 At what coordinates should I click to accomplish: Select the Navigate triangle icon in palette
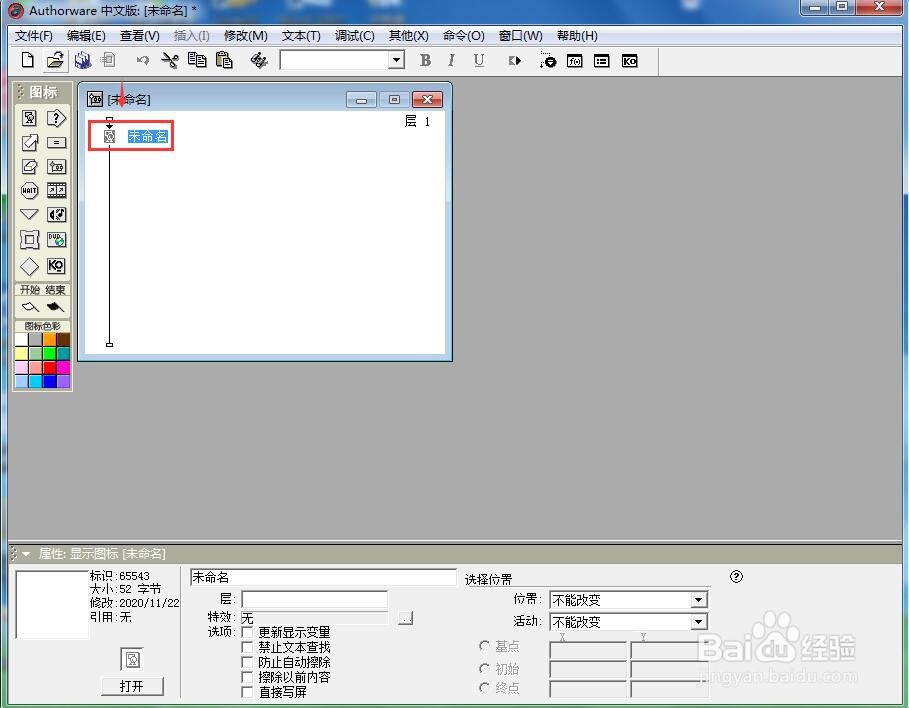coord(30,215)
